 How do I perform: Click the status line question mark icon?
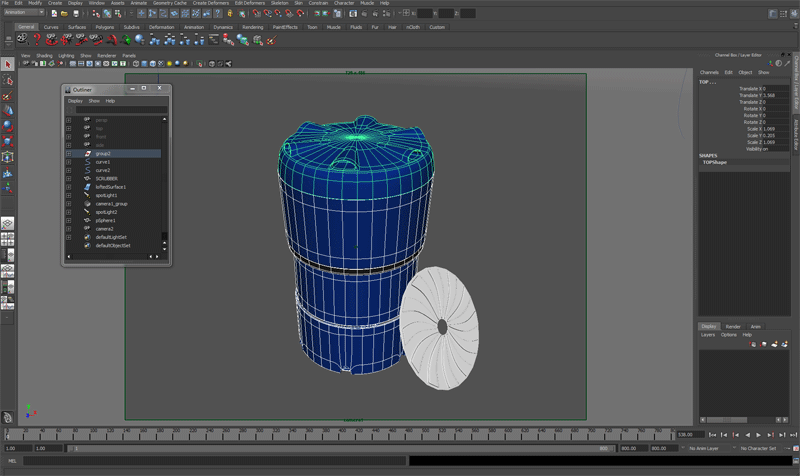[x=218, y=13]
